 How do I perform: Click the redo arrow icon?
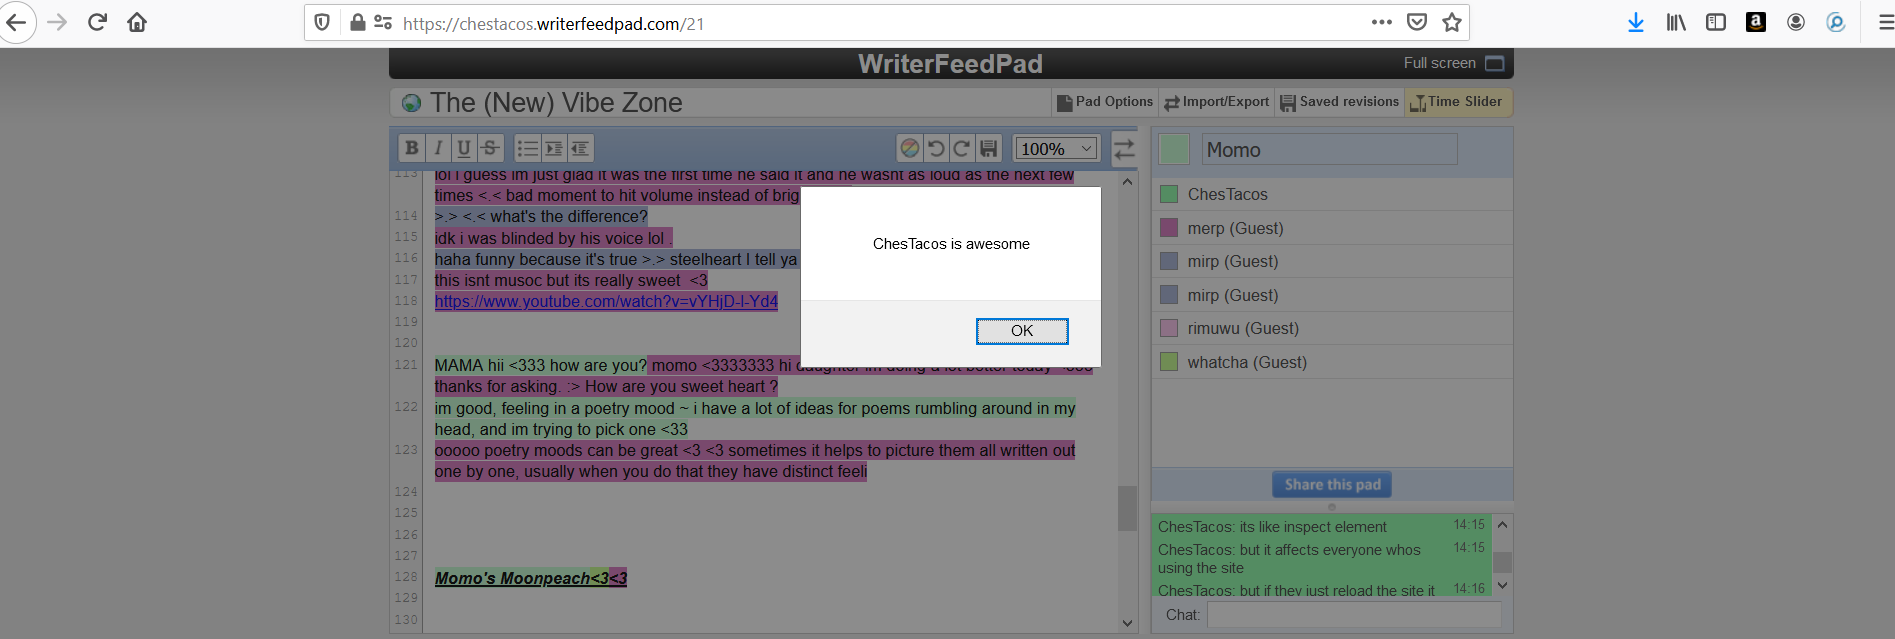click(961, 148)
